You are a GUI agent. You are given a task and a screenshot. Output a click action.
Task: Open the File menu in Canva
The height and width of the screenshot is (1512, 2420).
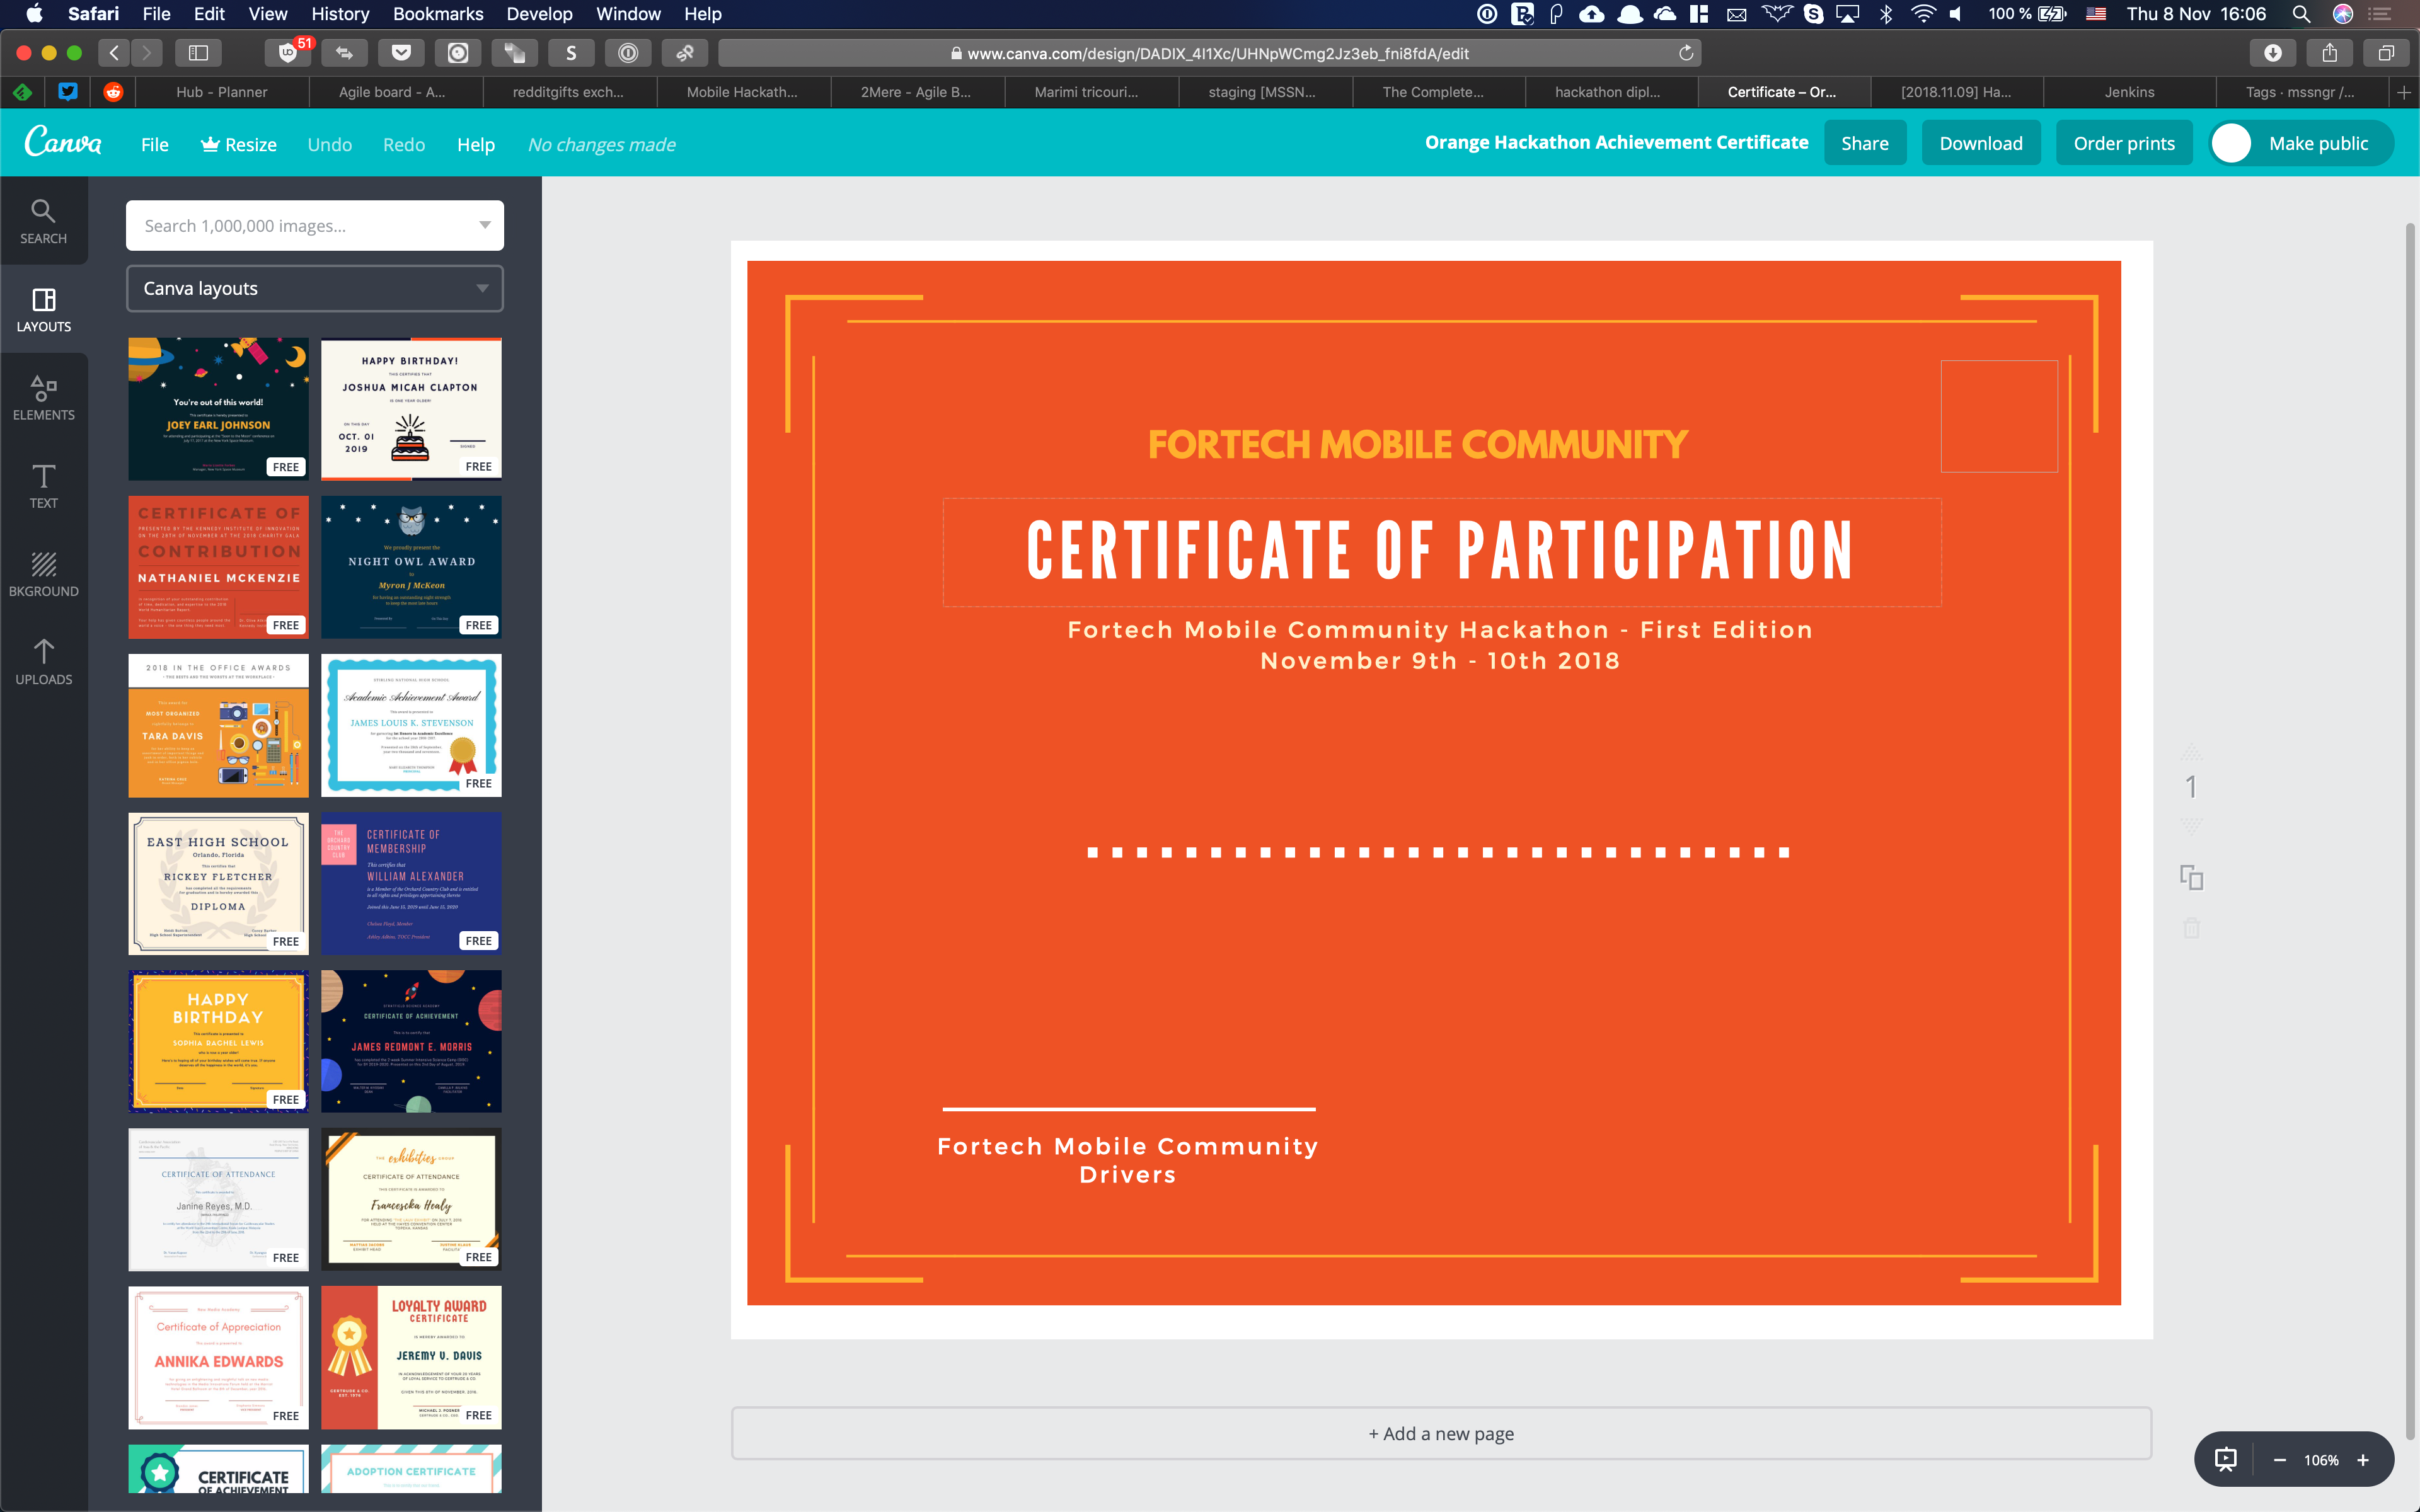(155, 144)
